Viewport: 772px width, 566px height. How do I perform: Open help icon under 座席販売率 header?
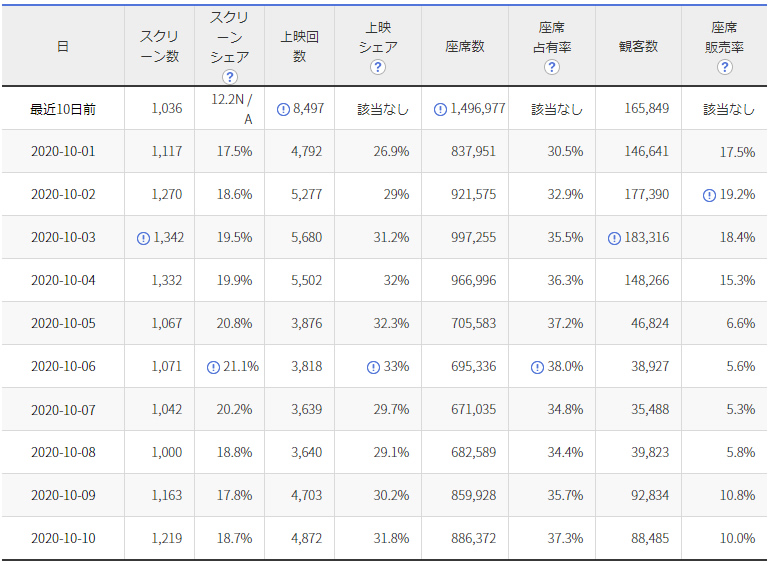tap(725, 67)
